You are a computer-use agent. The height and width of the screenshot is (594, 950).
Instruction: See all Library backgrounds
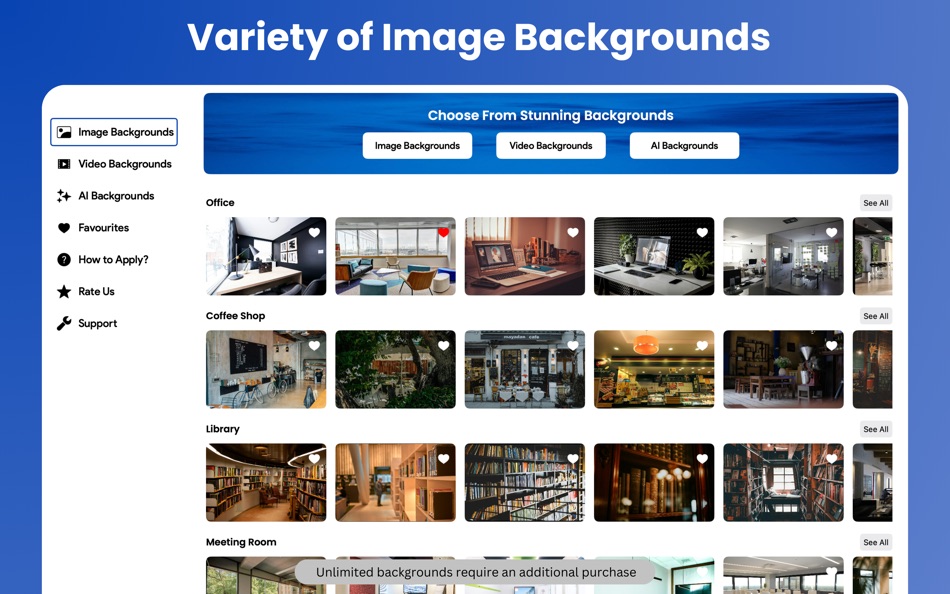[x=875, y=429]
